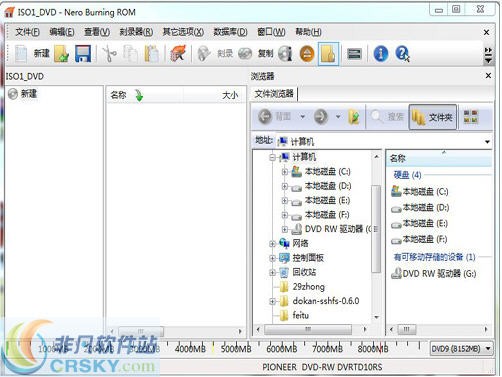Open the Forward button history dropdown arrow
Image resolution: width=502 pixels, height=377 pixels.
click(x=338, y=117)
